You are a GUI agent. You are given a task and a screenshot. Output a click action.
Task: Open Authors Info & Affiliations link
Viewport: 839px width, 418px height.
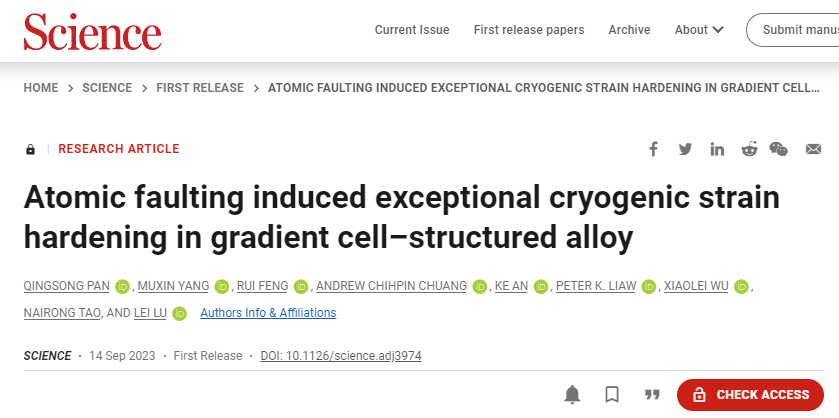pos(268,313)
